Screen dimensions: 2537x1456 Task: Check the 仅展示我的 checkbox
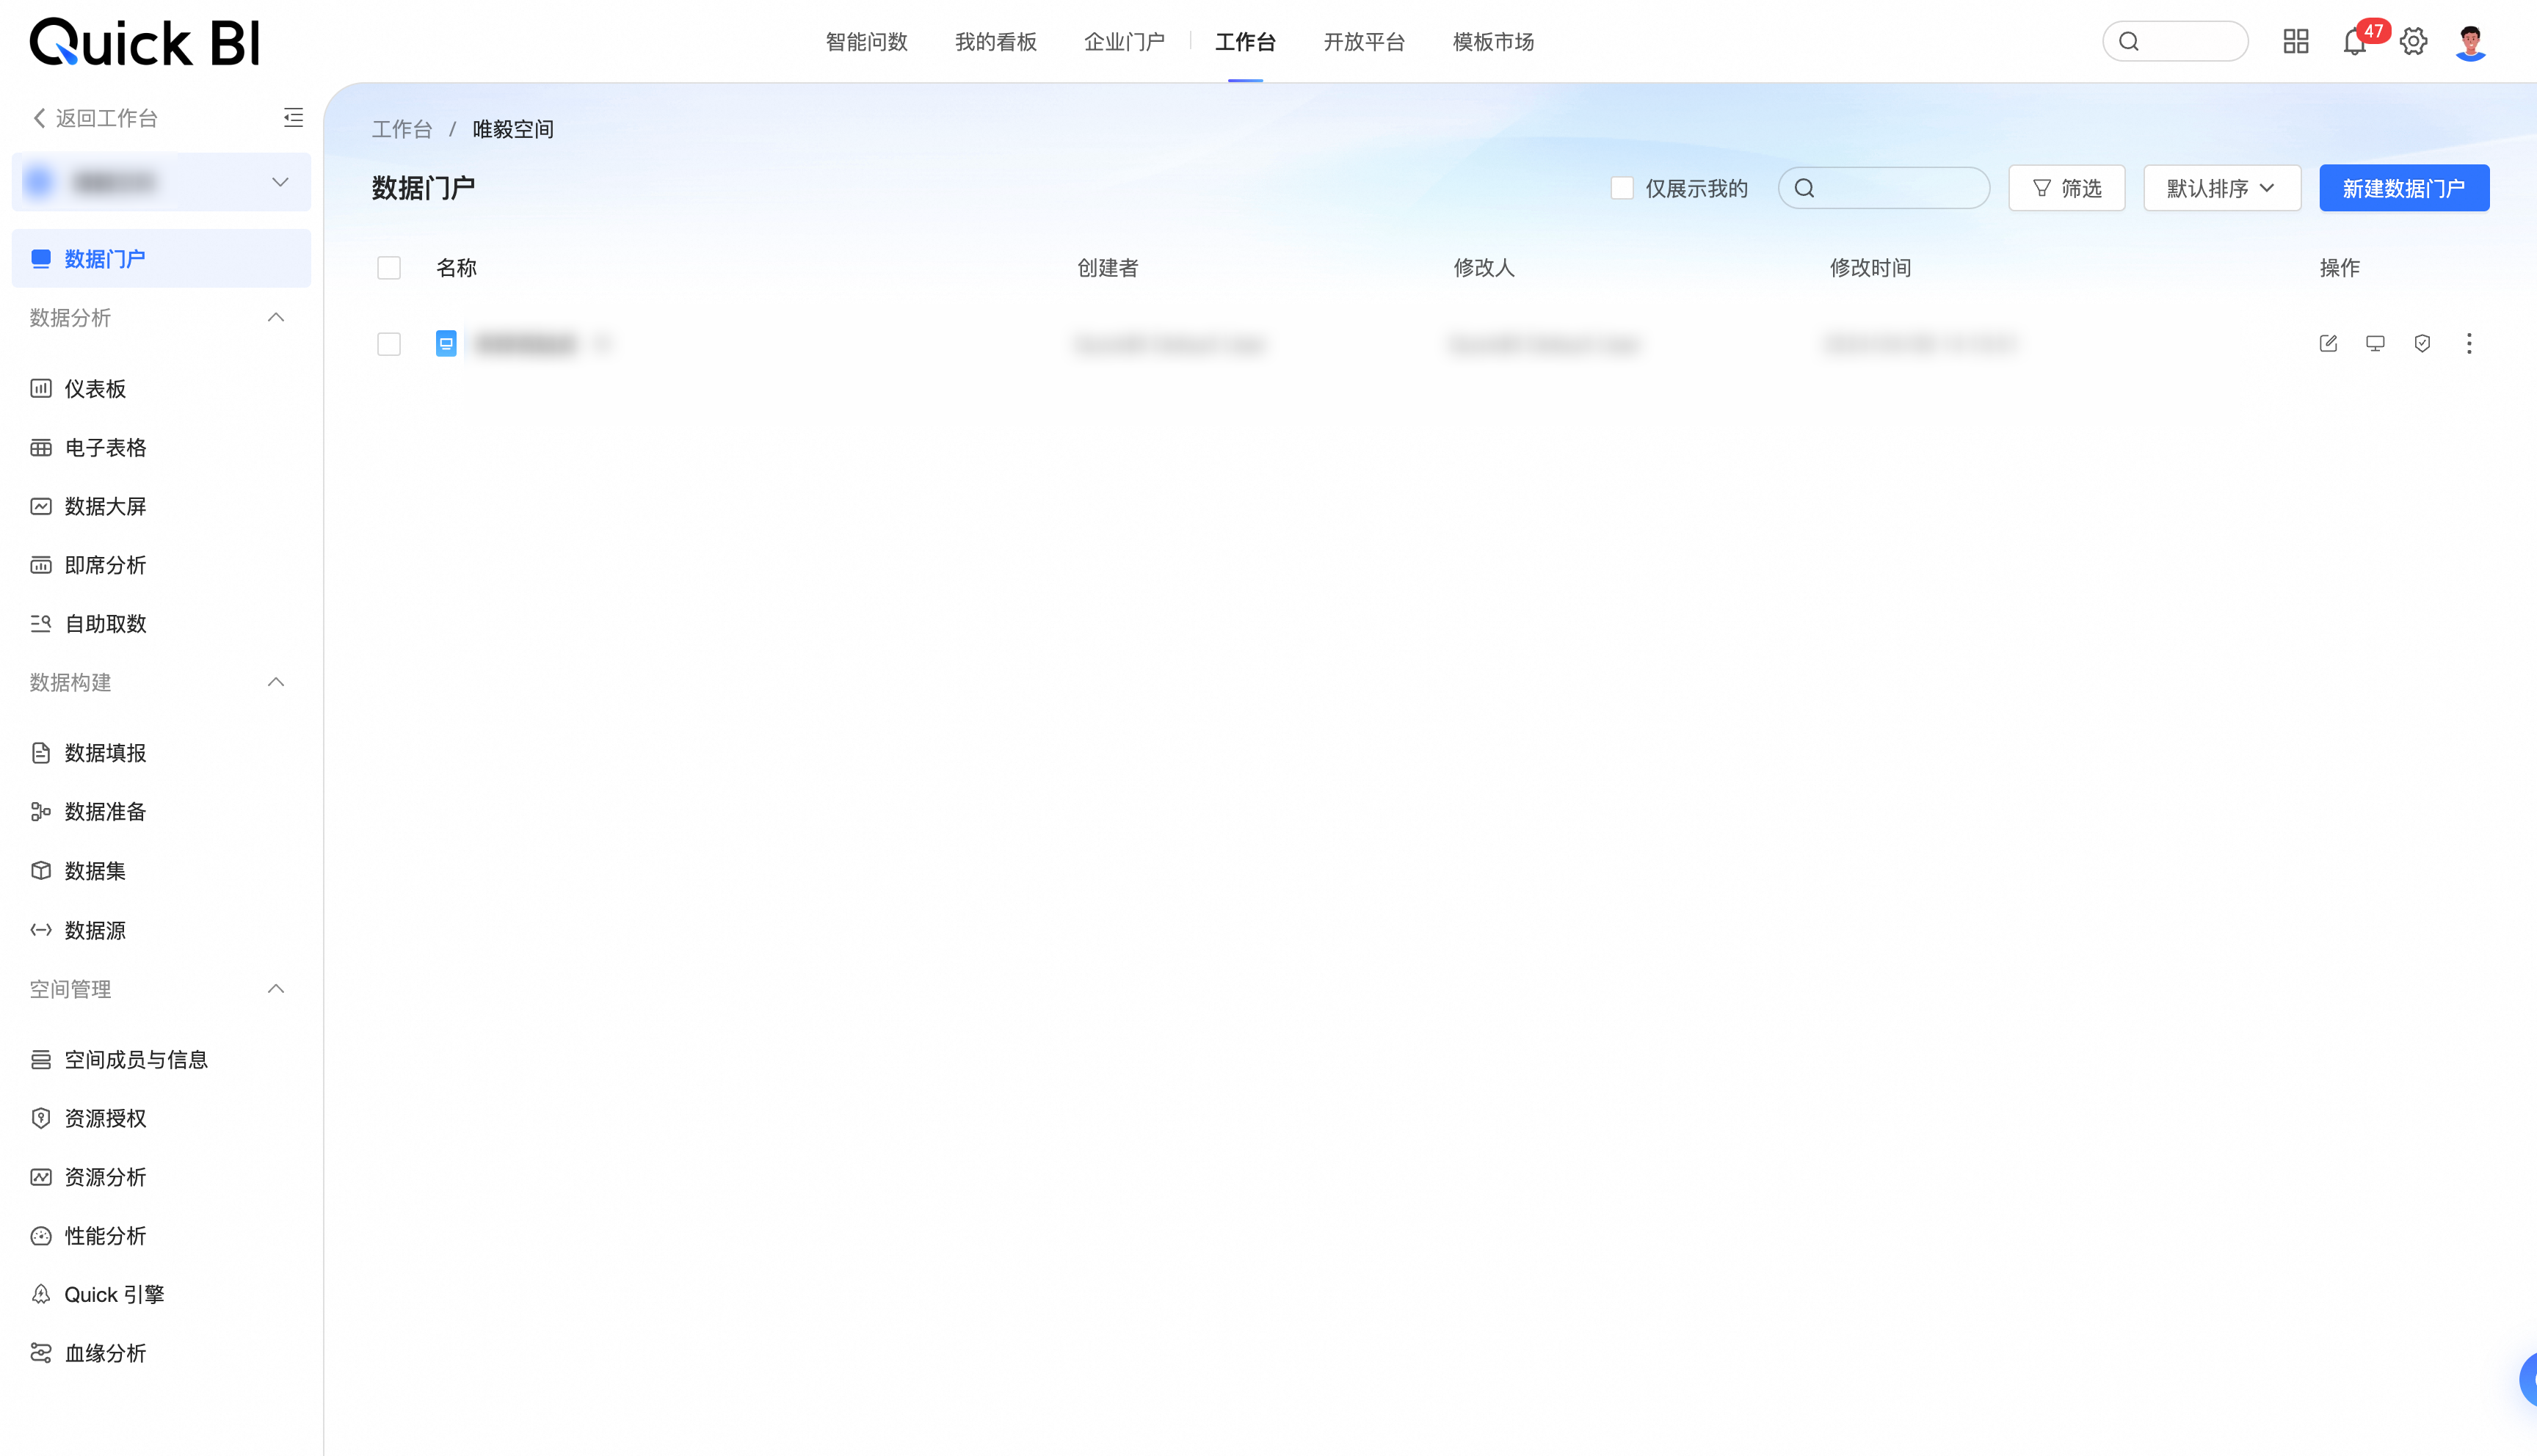pyautogui.click(x=1622, y=188)
